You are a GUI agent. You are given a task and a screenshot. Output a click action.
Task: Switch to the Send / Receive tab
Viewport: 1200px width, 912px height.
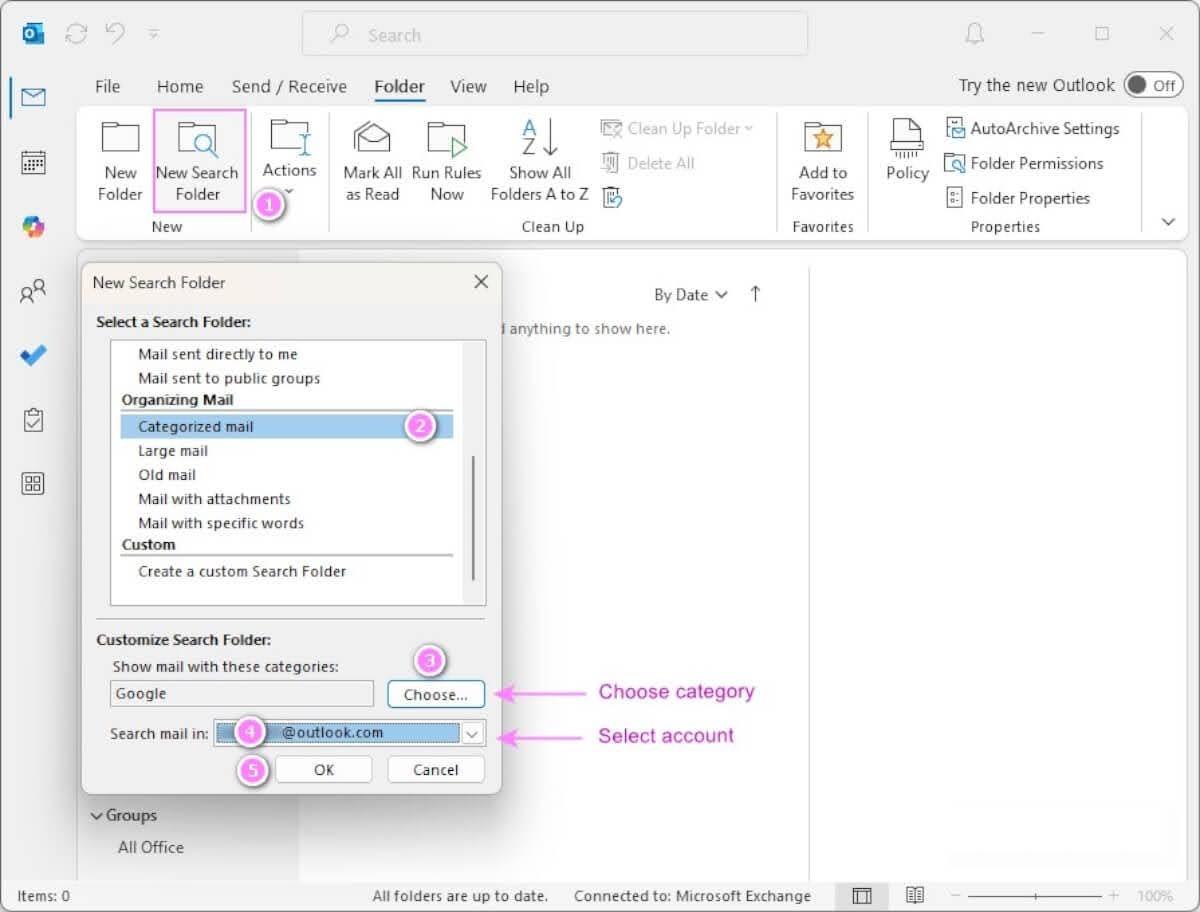289,87
